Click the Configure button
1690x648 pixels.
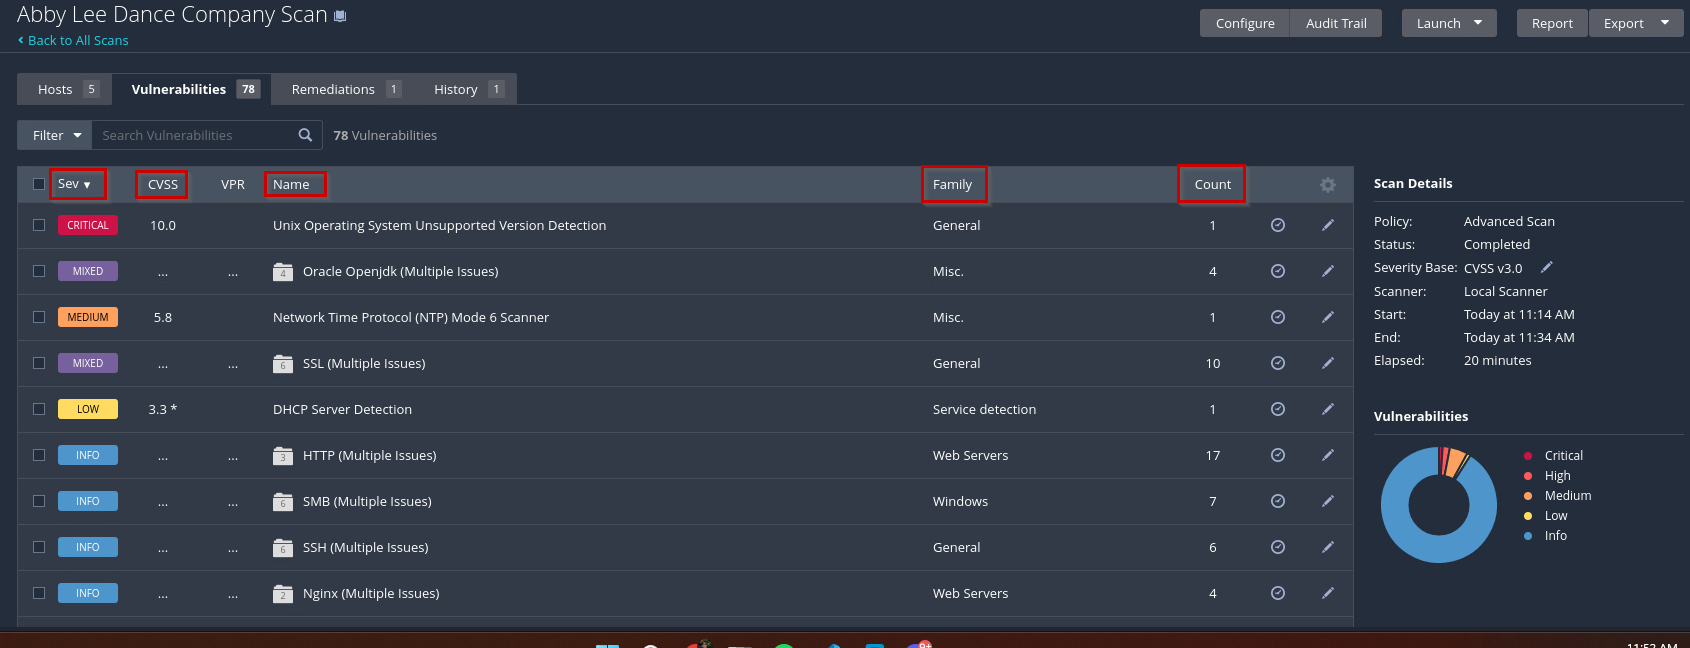point(1245,23)
